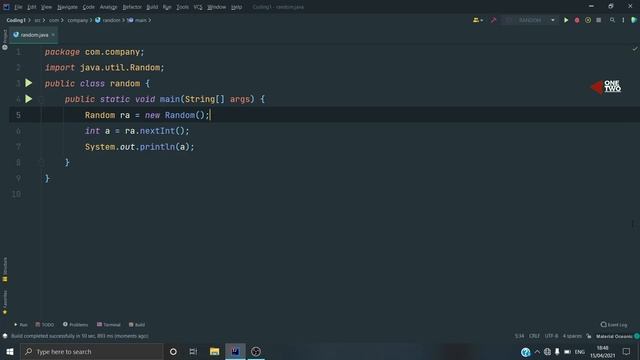
Task: Open OBS Studio from the taskbar
Action: 256,351
